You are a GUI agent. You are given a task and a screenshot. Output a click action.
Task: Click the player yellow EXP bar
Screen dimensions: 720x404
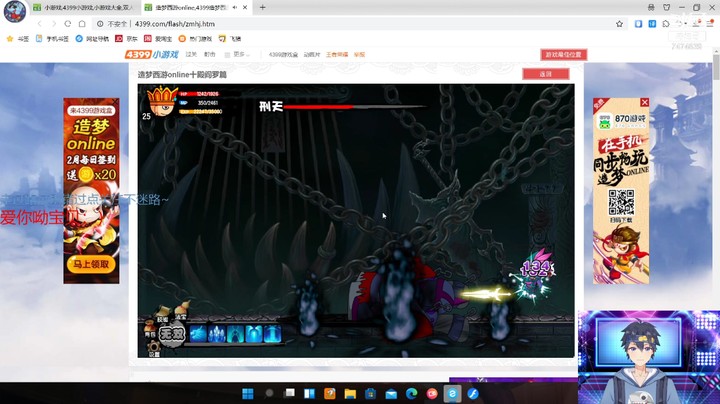(200, 112)
